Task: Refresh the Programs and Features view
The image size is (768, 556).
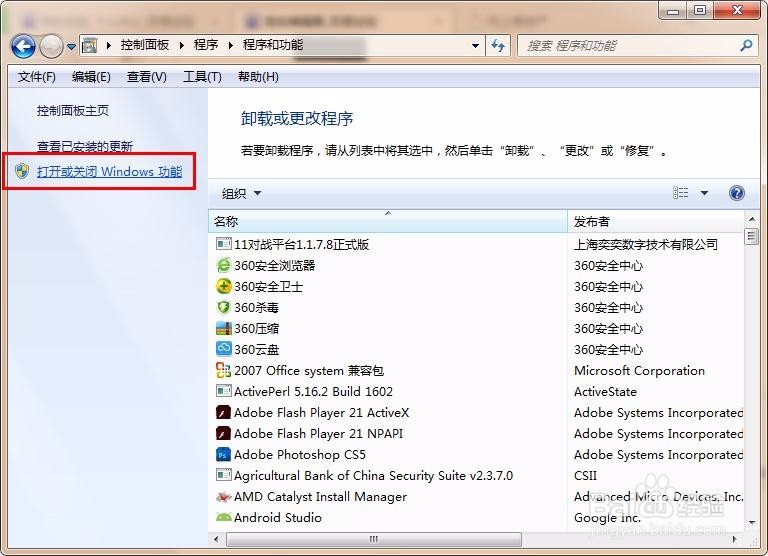Action: [498, 46]
